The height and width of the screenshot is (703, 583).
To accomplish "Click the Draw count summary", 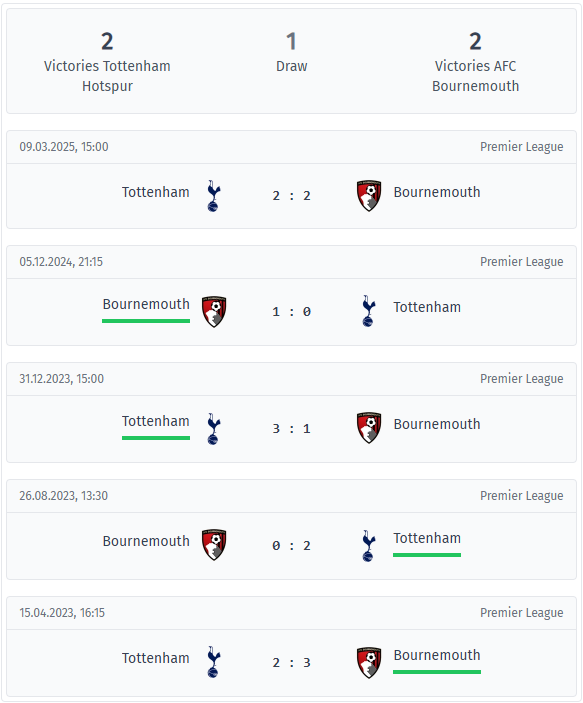I will pos(292,52).
